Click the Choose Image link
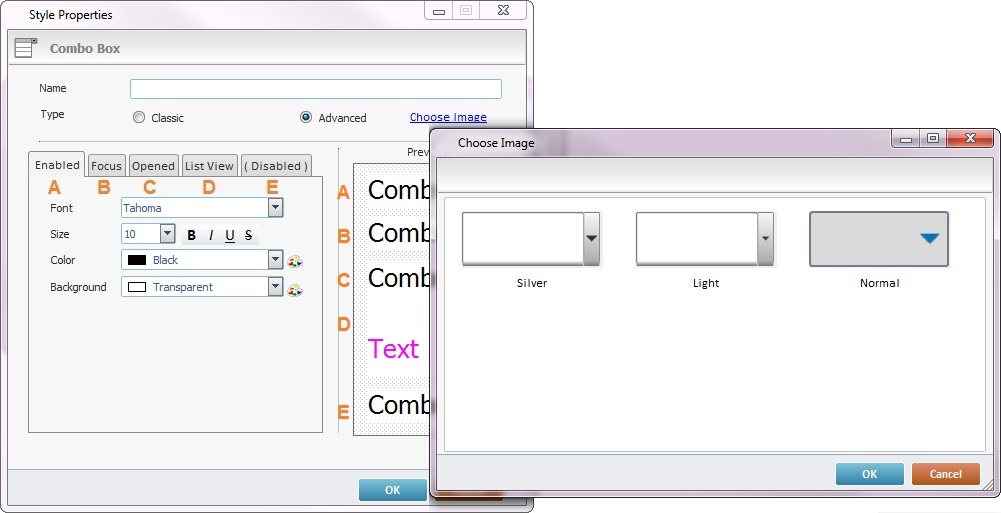The height and width of the screenshot is (513, 1001). click(448, 117)
